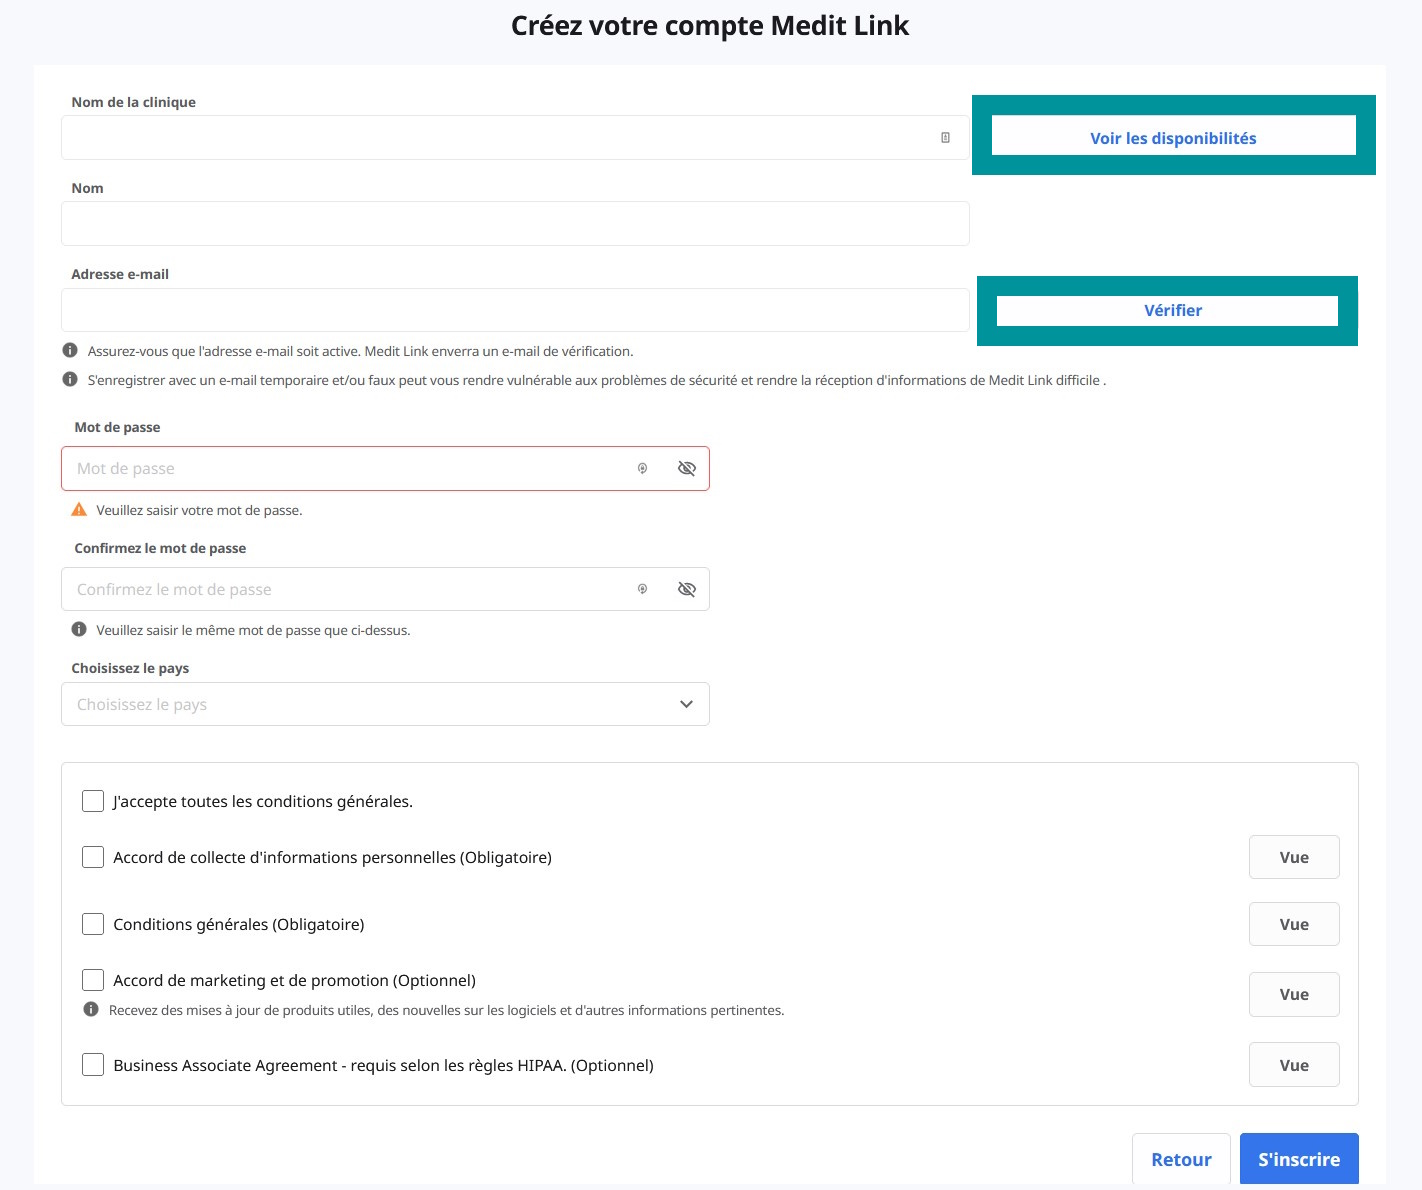This screenshot has height=1190, width=1422.
Task: Enable the 'Conditions générales (Obligatoire)' checkbox
Action: coord(93,924)
